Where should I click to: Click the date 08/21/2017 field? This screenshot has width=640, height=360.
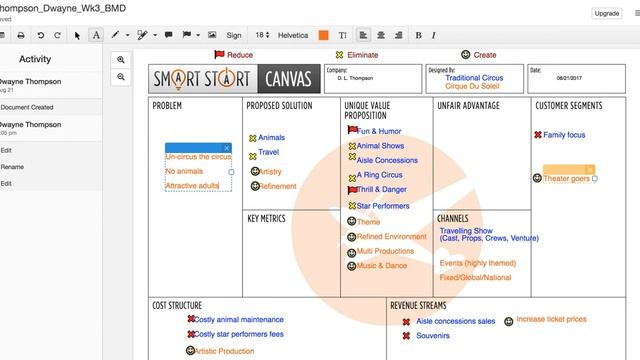click(x=569, y=78)
